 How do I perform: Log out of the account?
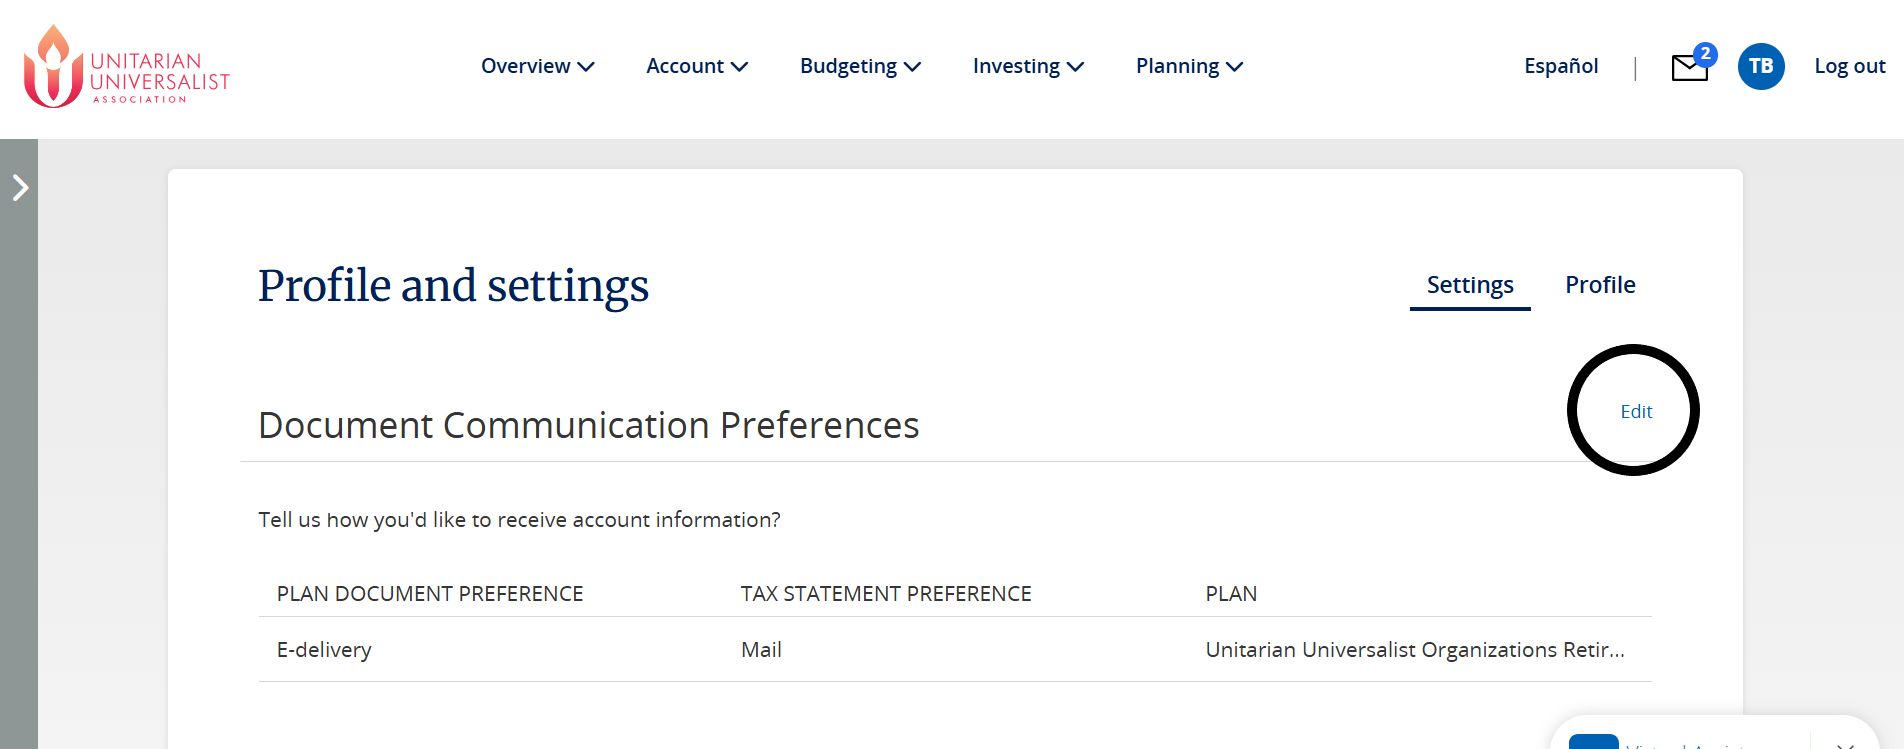1849,67
